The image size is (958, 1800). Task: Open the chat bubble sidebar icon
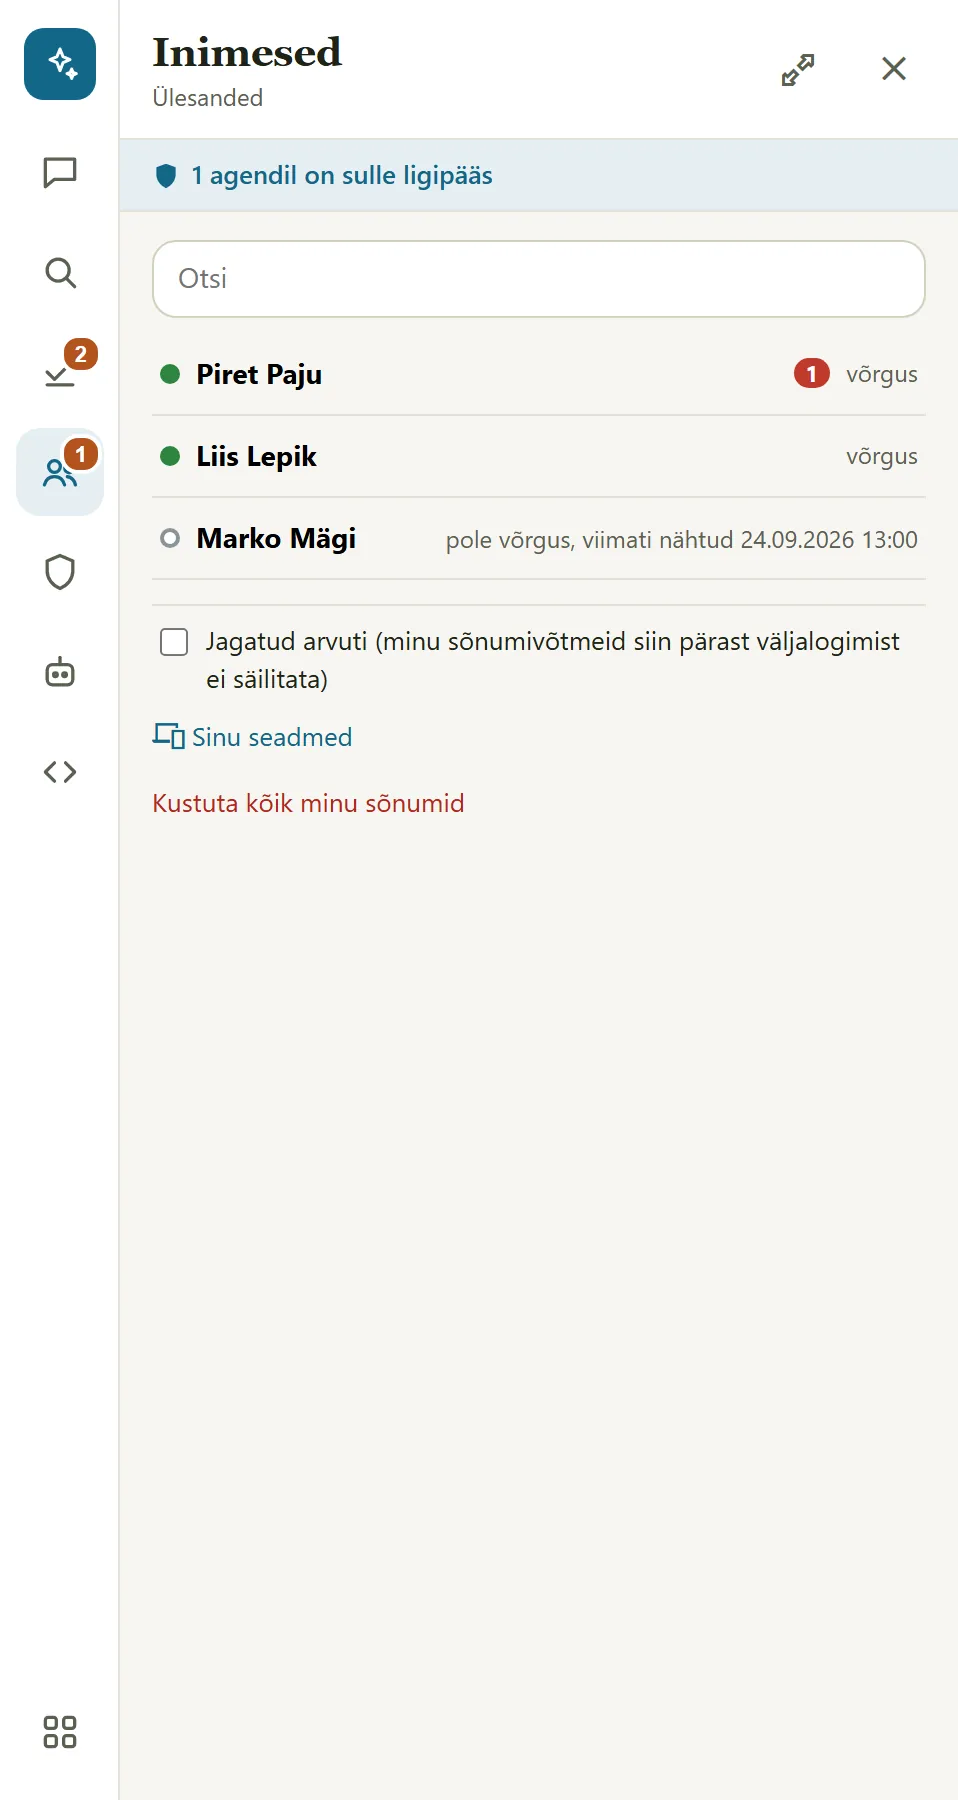tap(60, 172)
